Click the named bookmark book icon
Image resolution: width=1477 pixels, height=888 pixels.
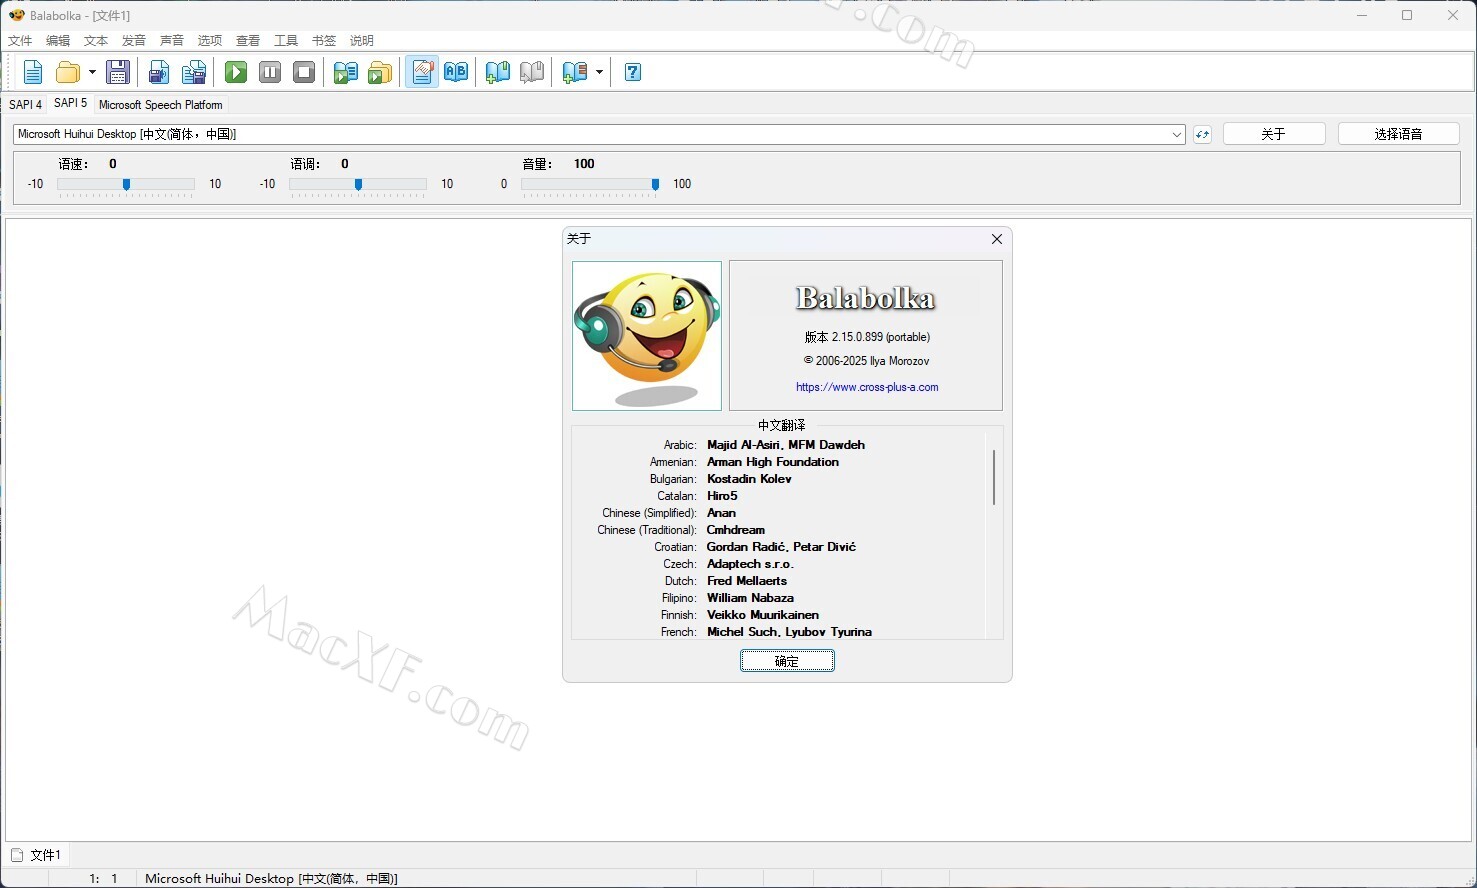click(574, 72)
